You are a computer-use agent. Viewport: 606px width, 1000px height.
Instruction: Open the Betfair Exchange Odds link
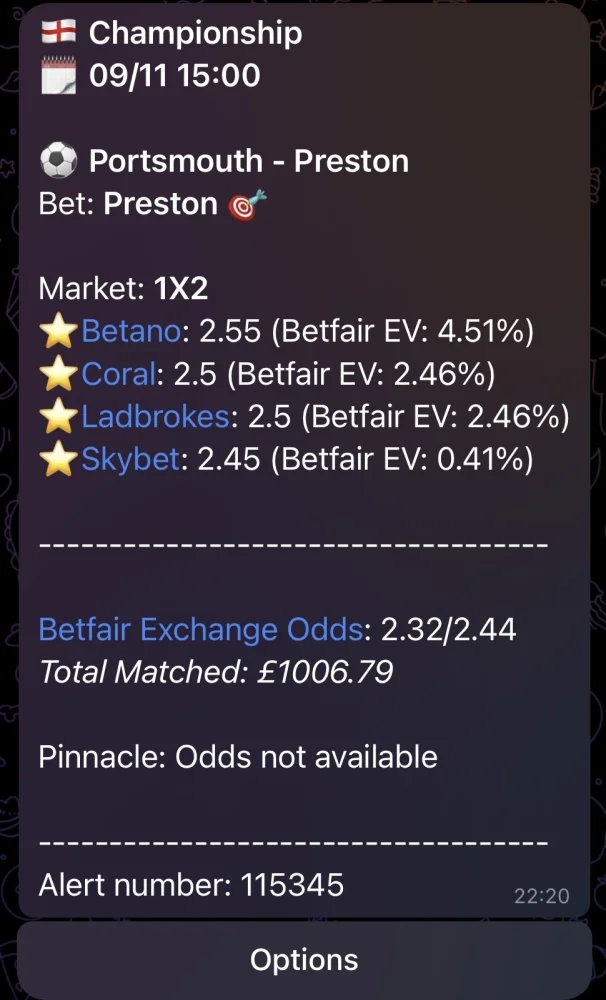201,629
